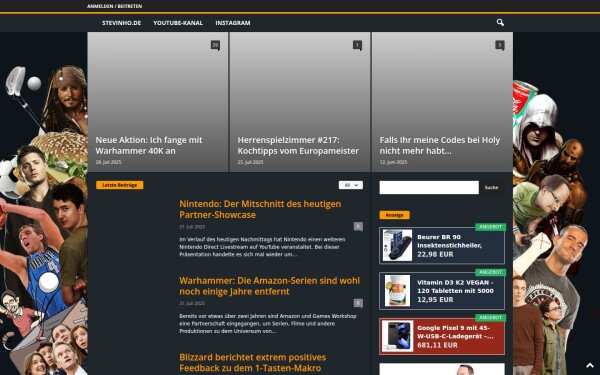Viewport: 600px width, 375px height.
Task: Click the Anzeige label
Action: [x=394, y=215]
